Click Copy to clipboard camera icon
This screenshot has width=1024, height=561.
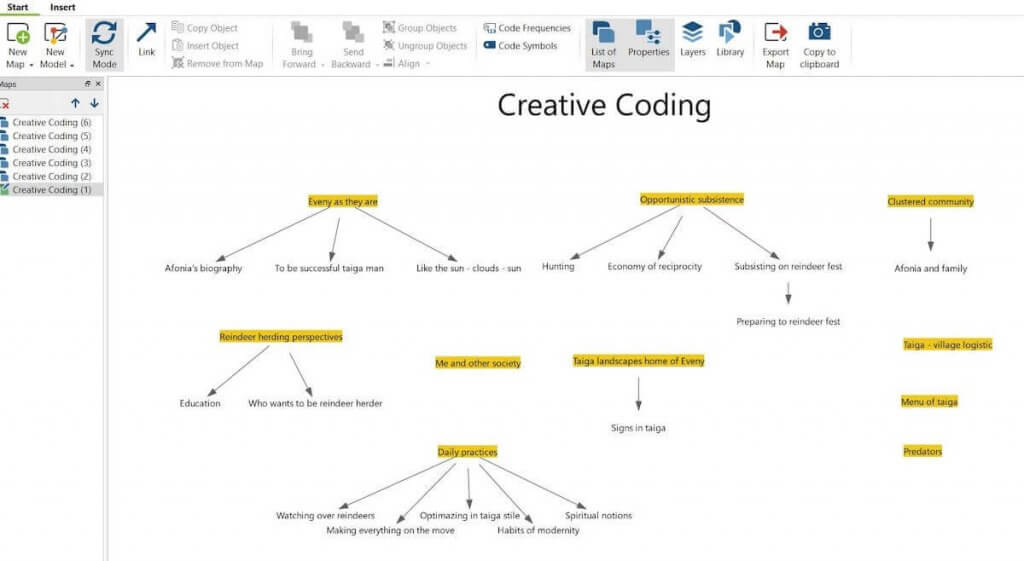(819, 33)
